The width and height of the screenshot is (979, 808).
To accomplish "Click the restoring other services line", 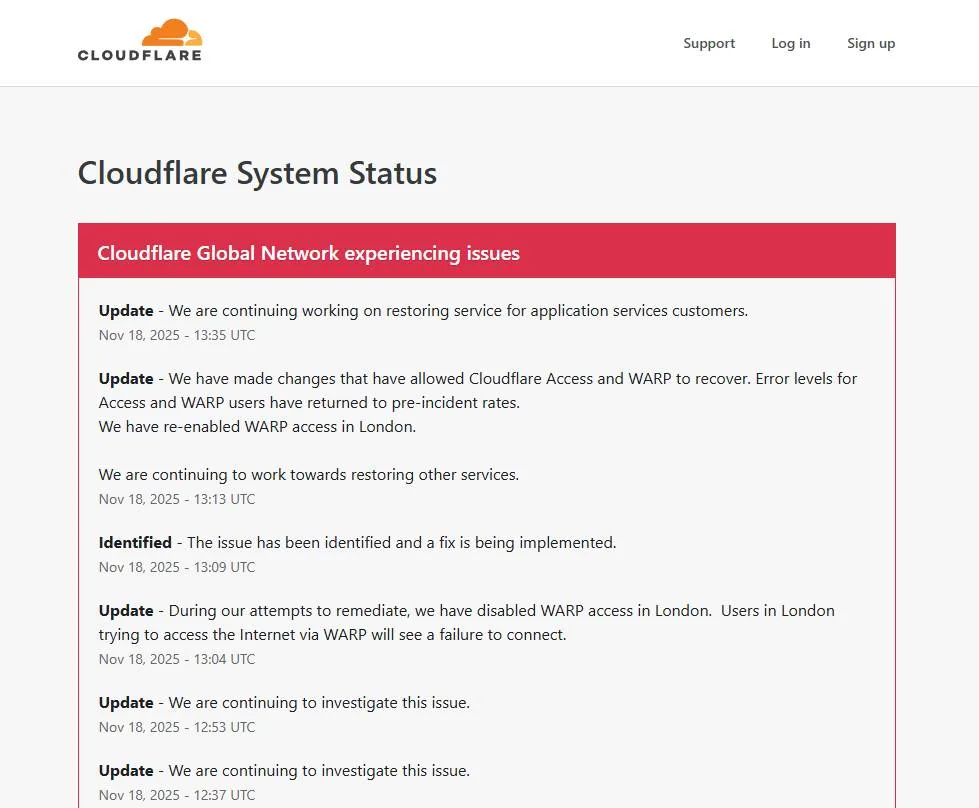I will tap(308, 475).
